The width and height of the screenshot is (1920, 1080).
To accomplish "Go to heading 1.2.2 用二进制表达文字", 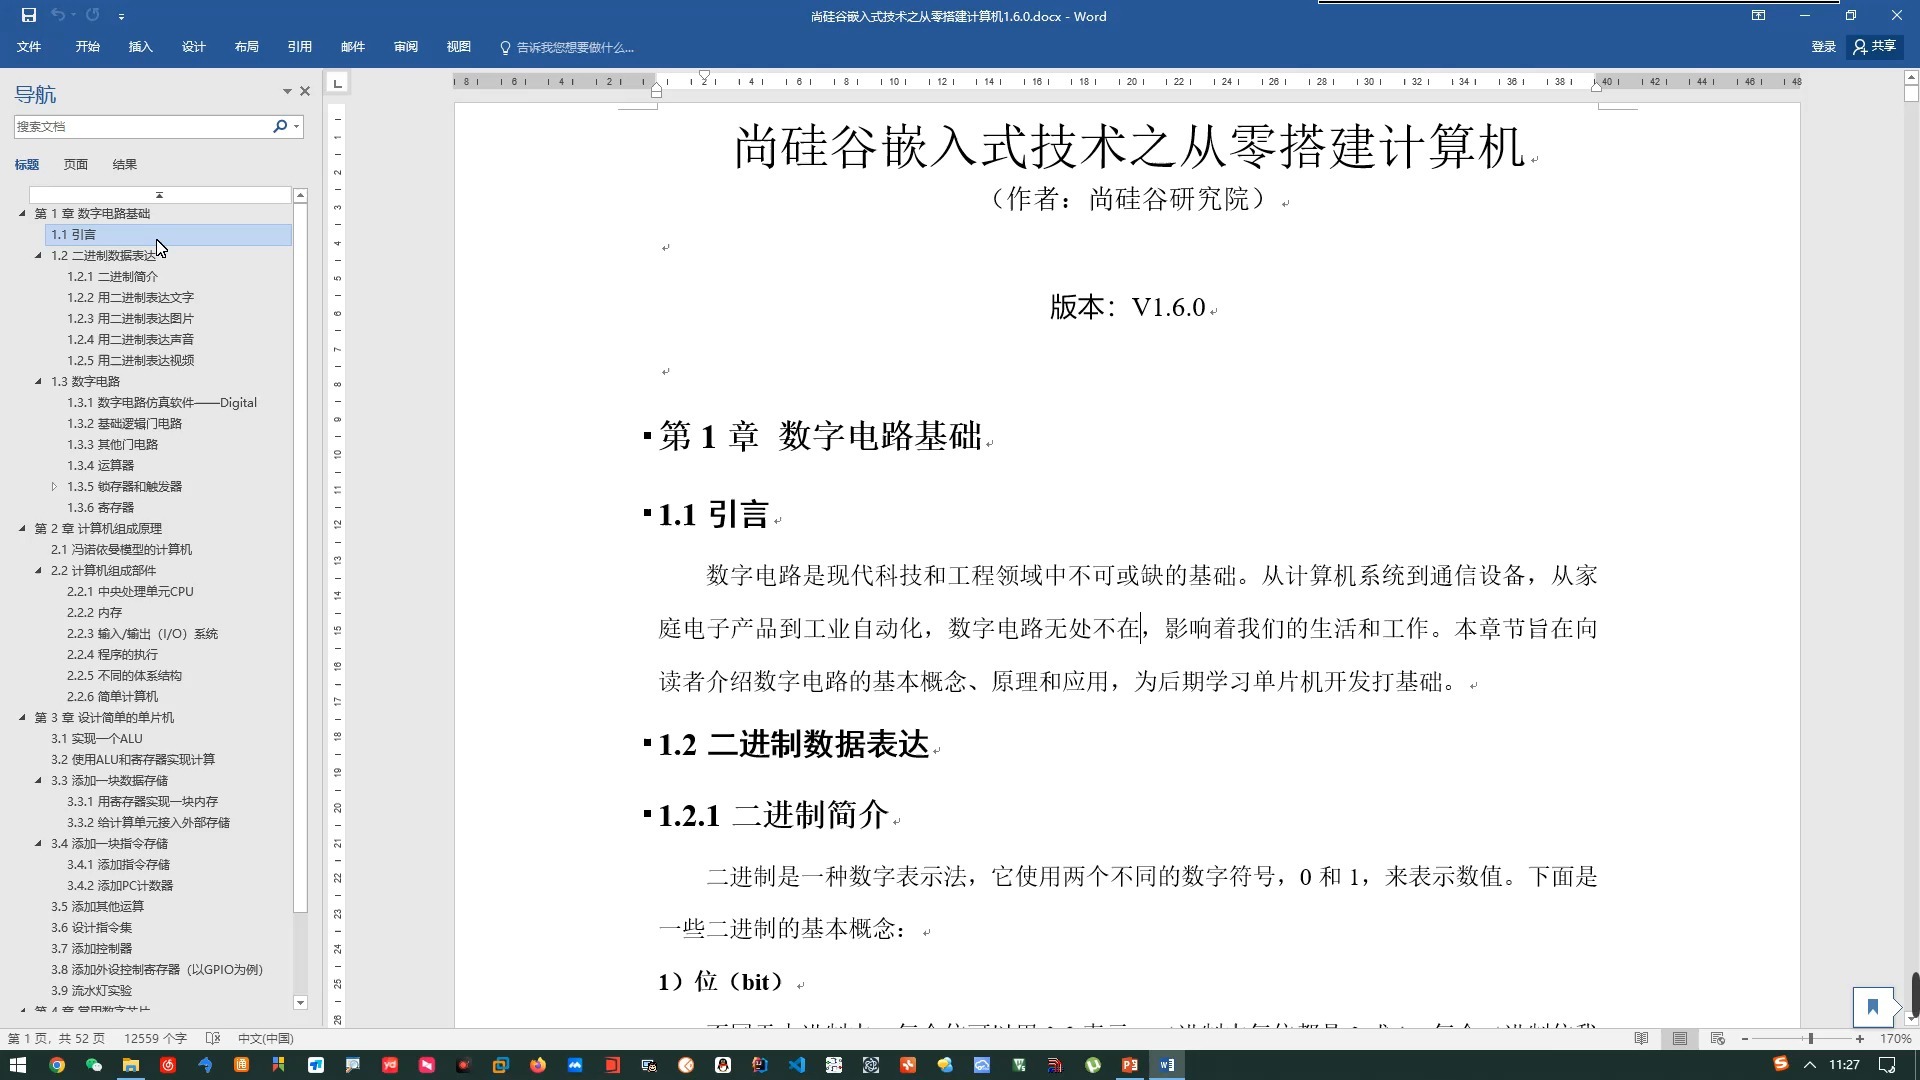I will pyautogui.click(x=130, y=297).
